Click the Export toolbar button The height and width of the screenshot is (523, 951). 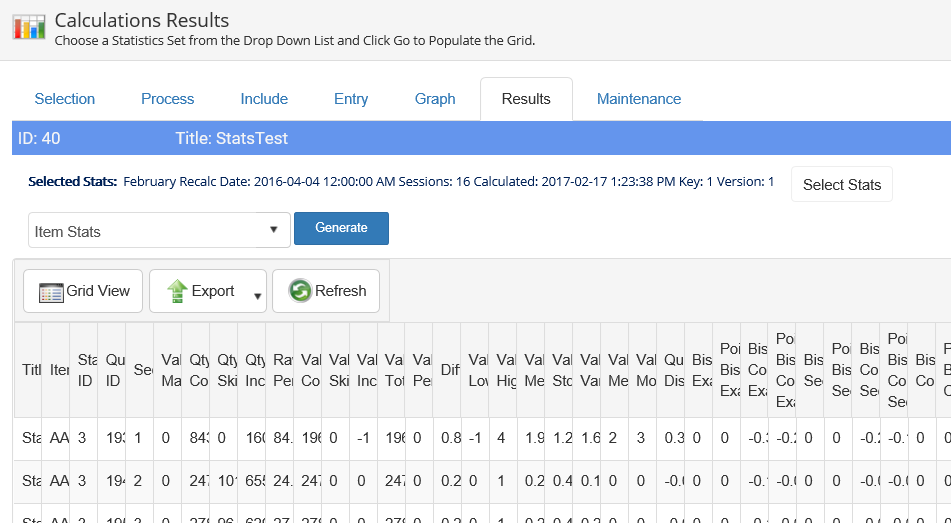click(200, 291)
